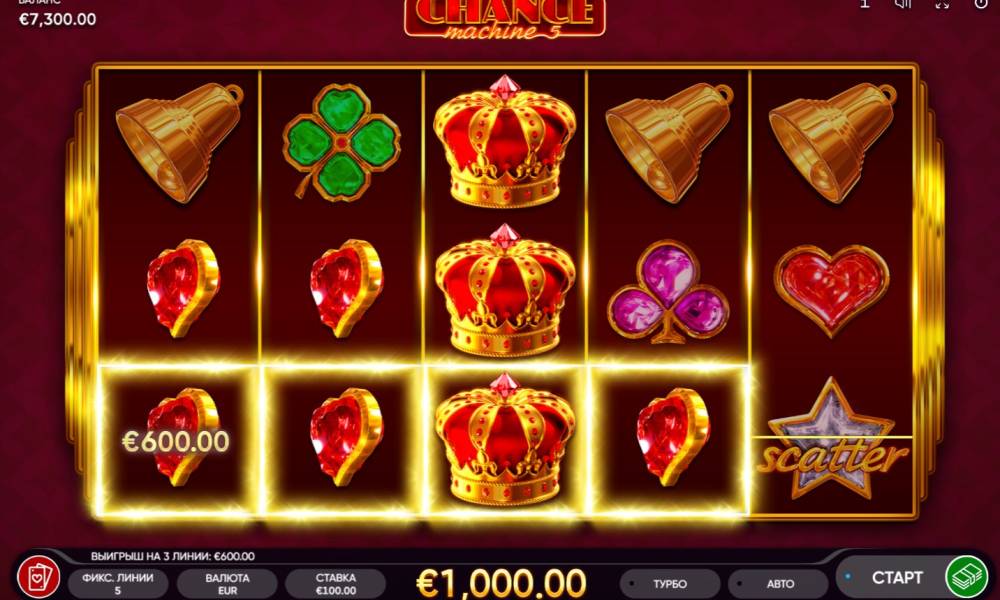The height and width of the screenshot is (600, 1000).
Task: Toggle АВТО autoplay
Action: click(x=779, y=583)
